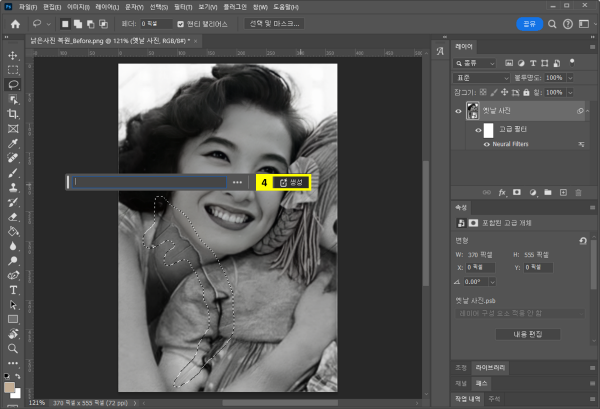Click the delete layer trash icon

click(x=579, y=190)
